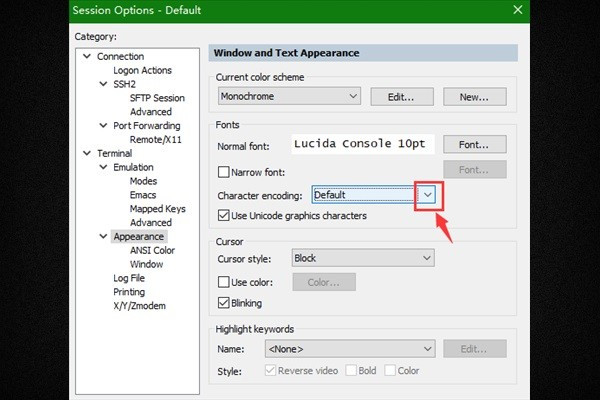Screen dimensions: 600x400
Task: Open the Character encoding dropdown
Action: coord(427,195)
